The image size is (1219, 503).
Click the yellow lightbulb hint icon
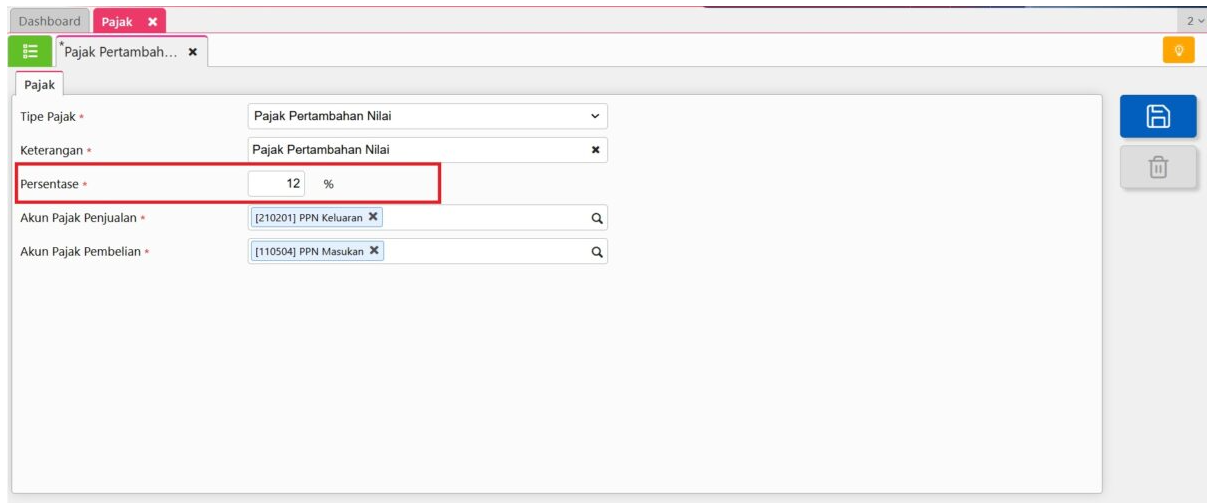[x=1179, y=50]
